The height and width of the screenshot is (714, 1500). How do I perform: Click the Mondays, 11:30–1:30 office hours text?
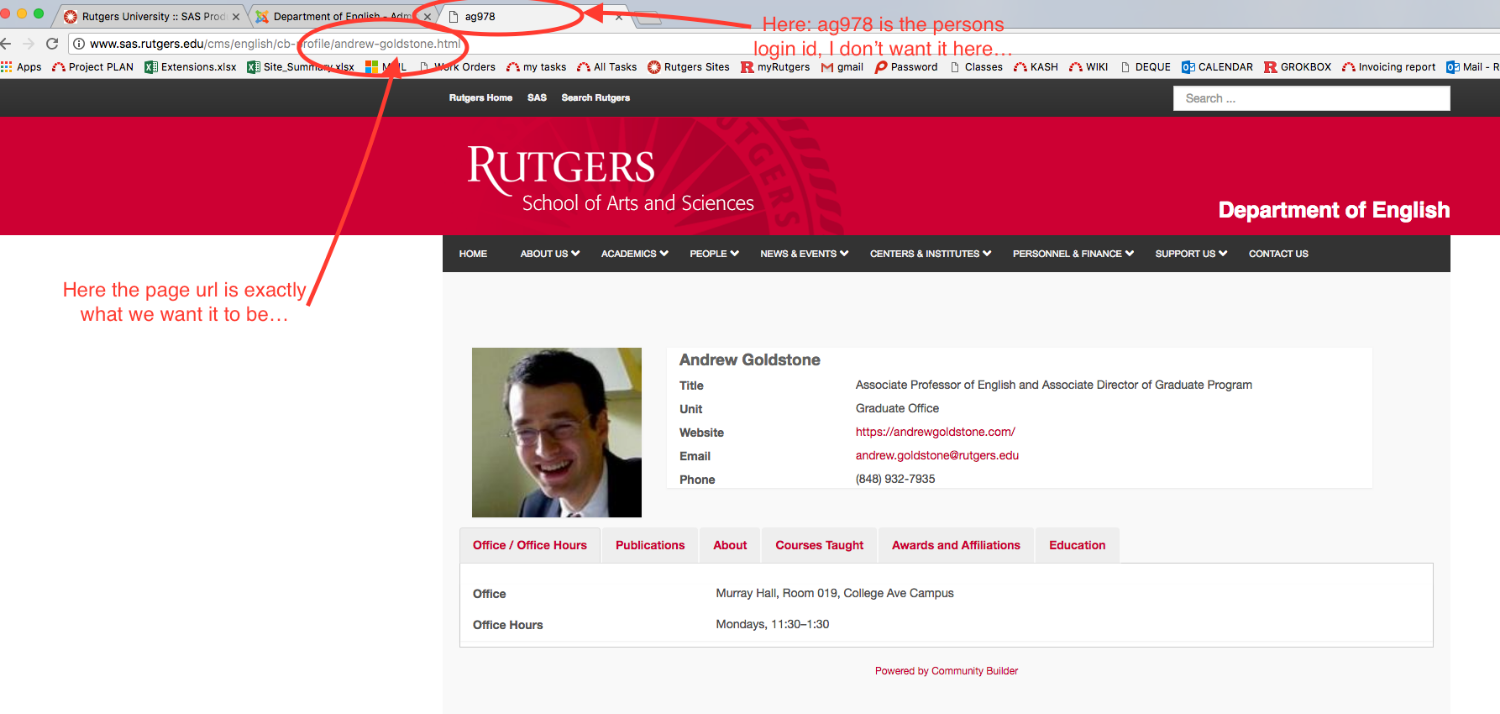pyautogui.click(x=772, y=625)
